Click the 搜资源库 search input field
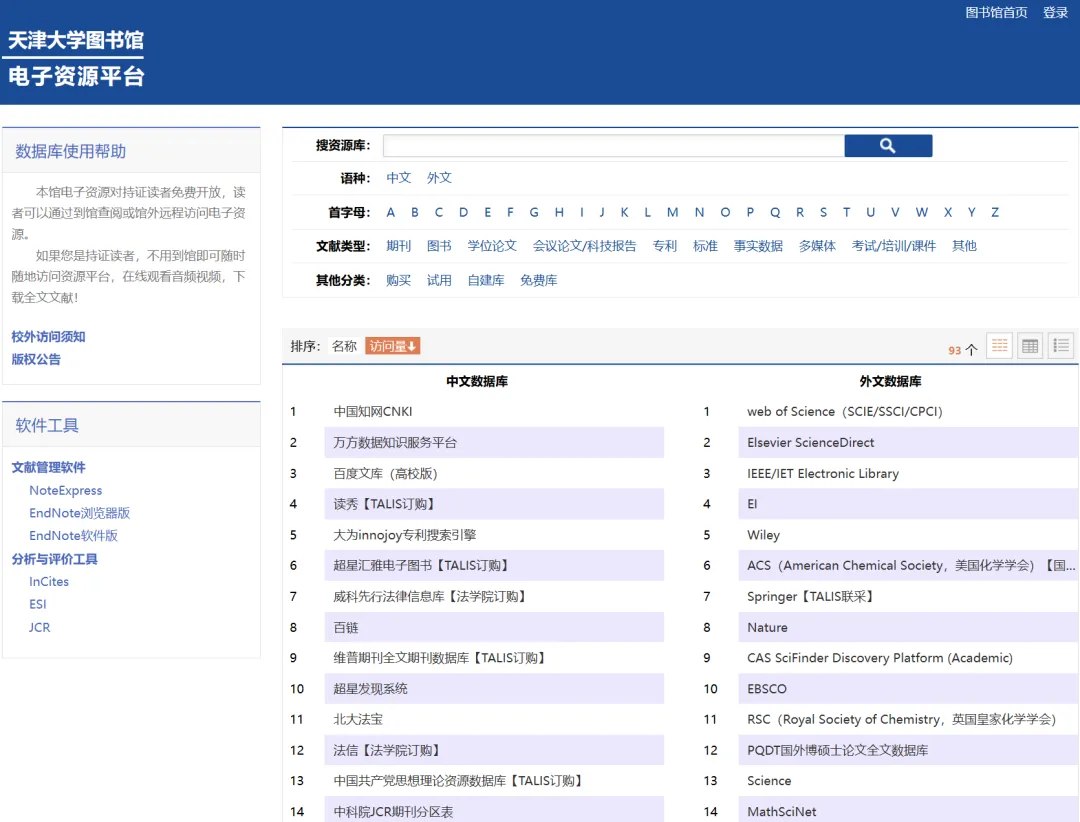 click(613, 146)
